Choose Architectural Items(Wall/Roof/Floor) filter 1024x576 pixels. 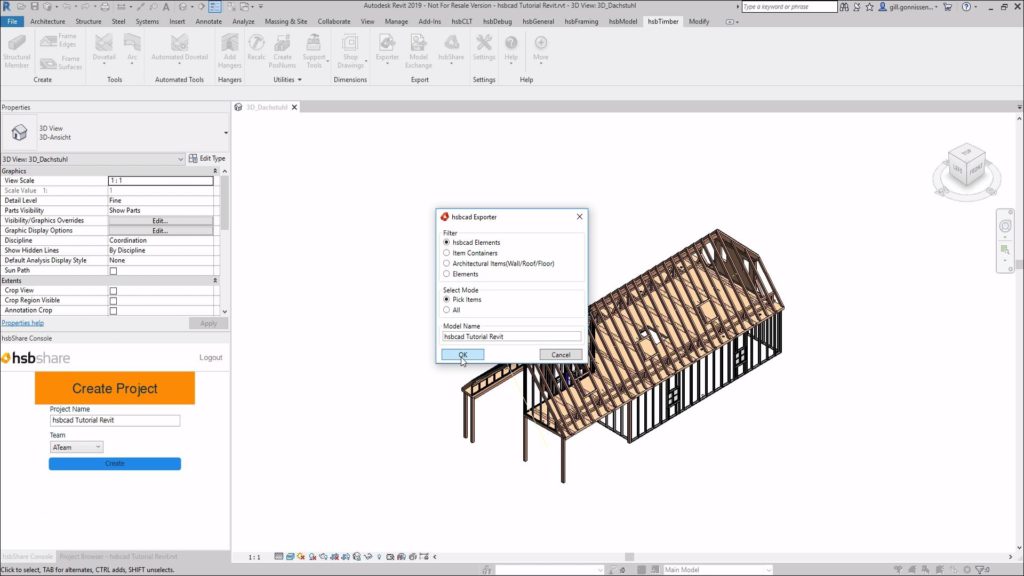447,263
